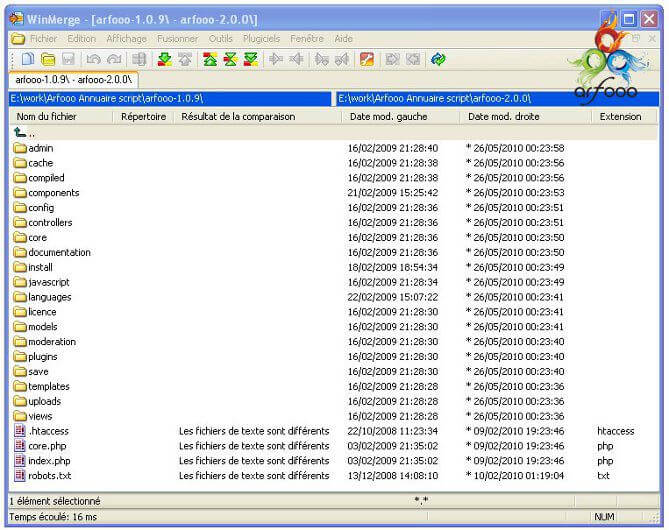Viewport: 669px width, 530px height.
Task: Click the Copy all to left icon
Action: 413,59
